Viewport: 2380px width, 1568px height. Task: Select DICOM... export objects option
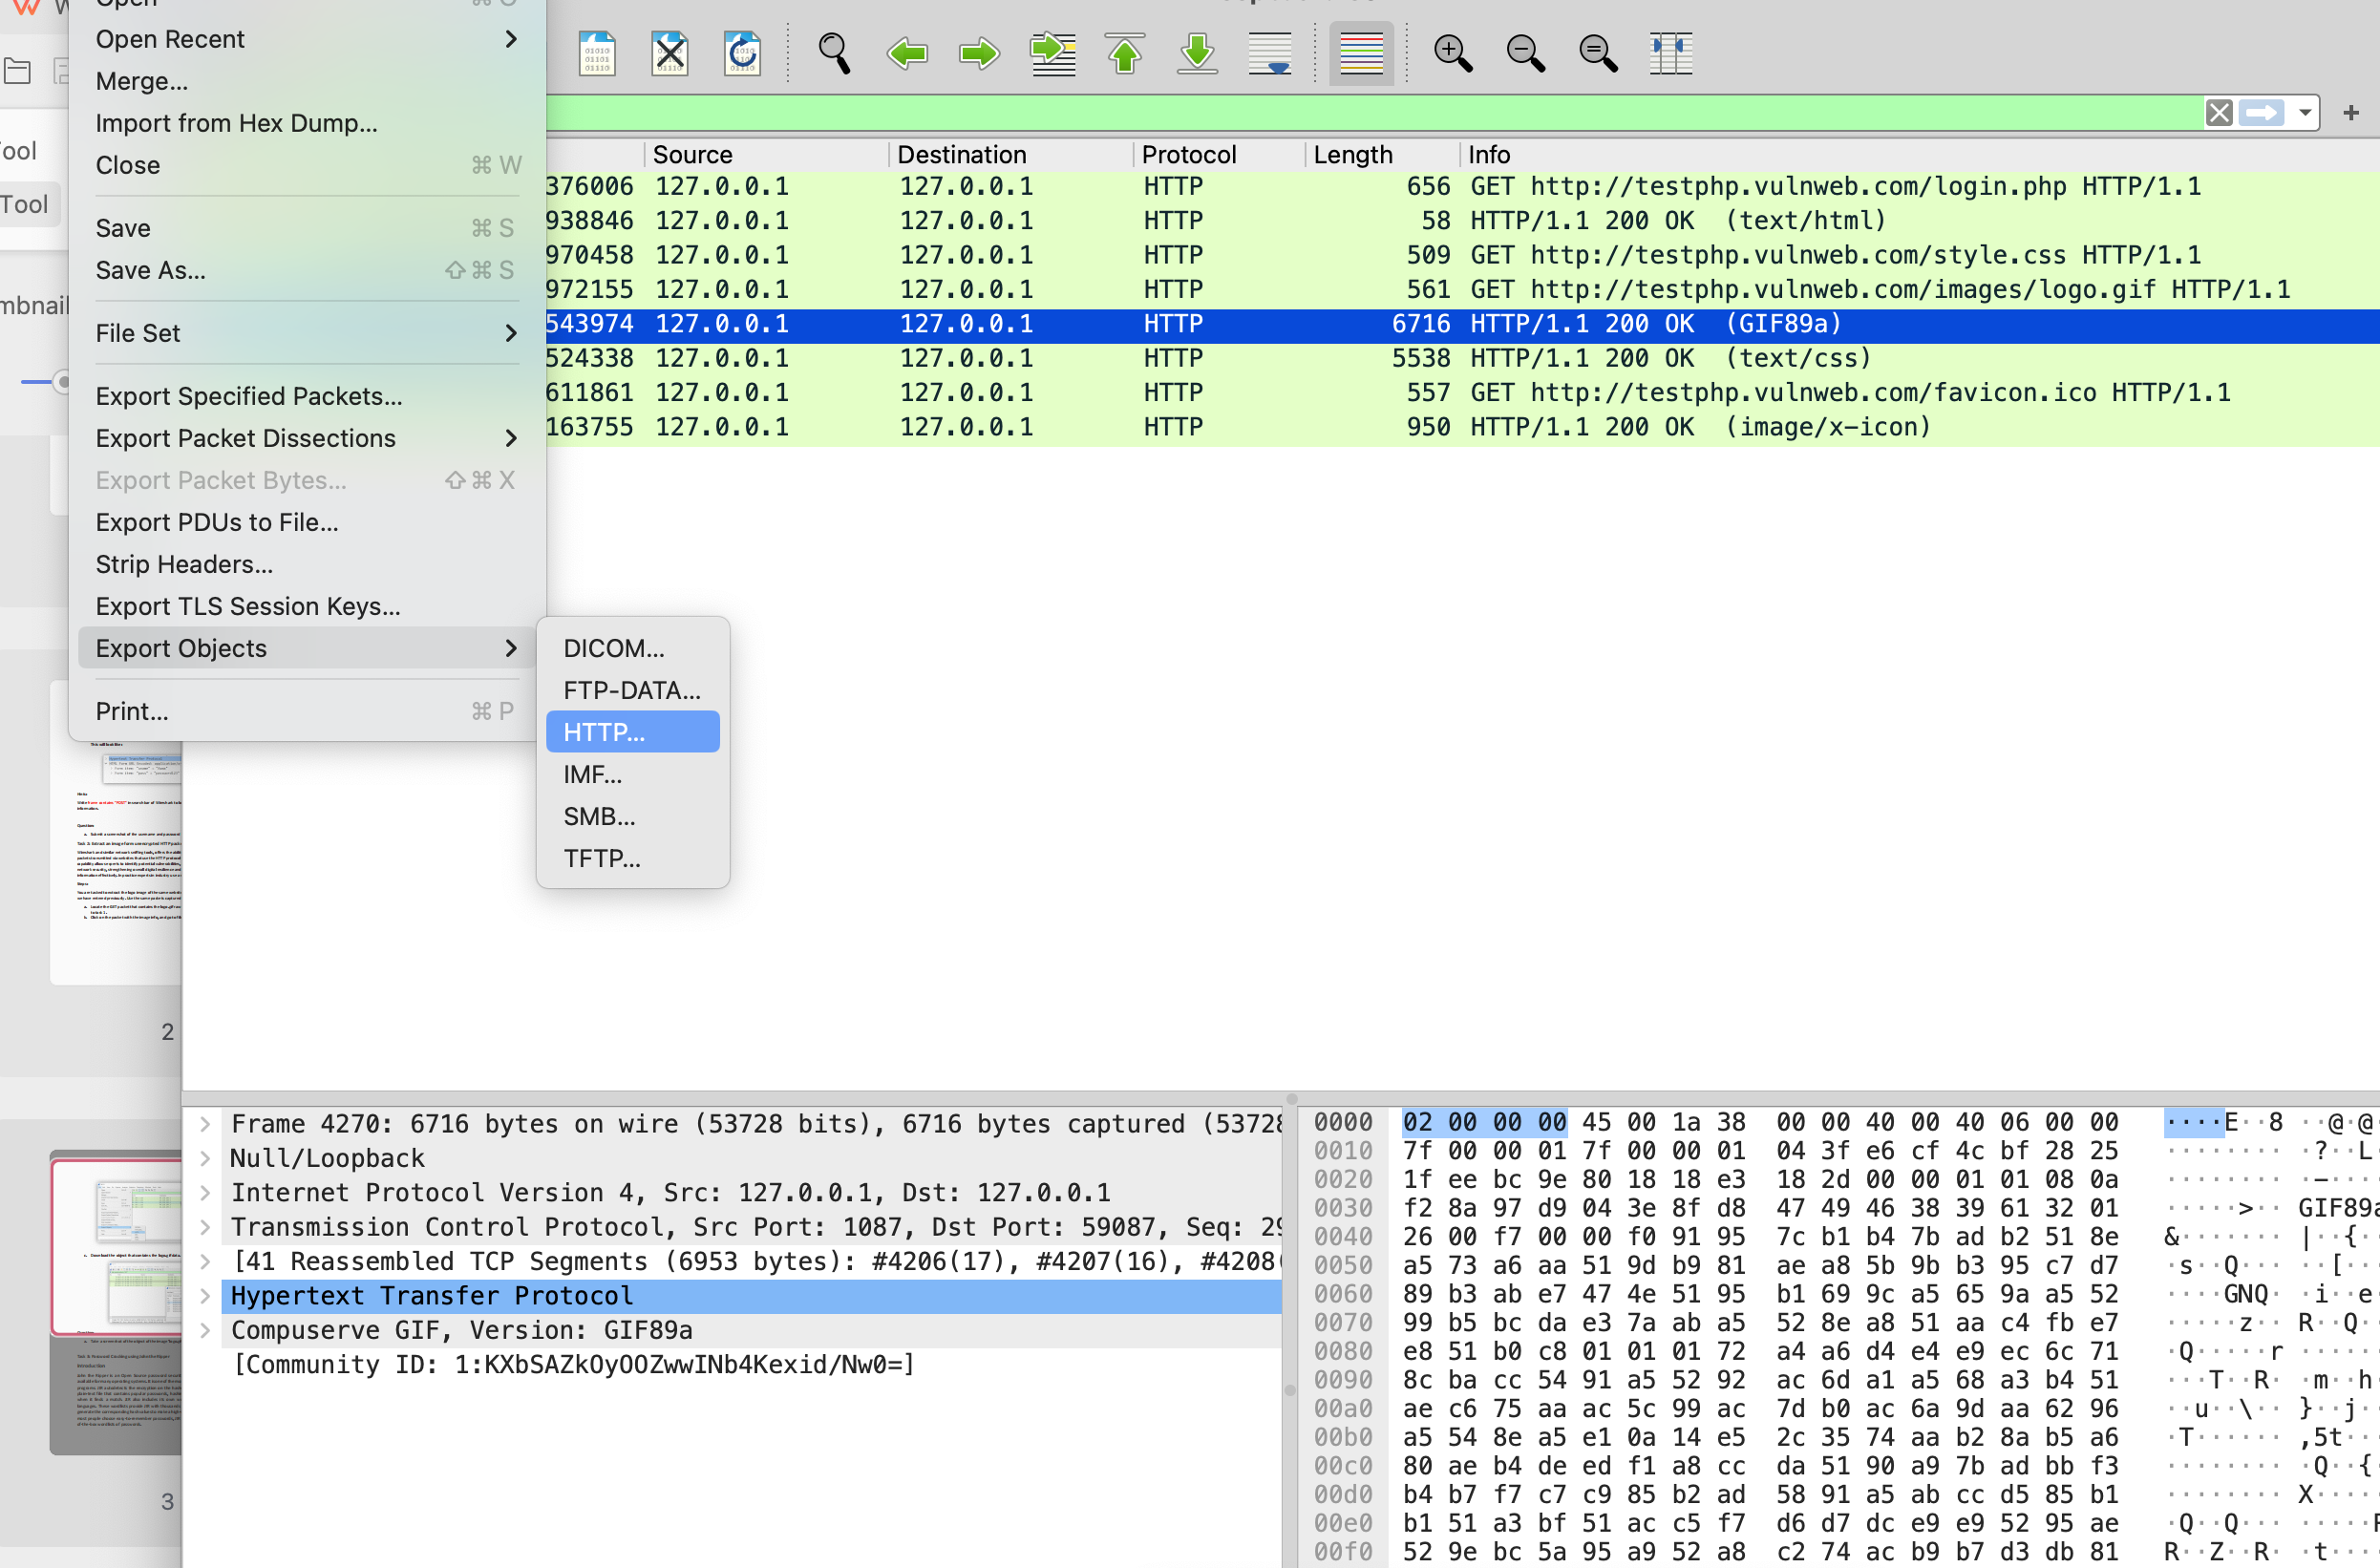pyautogui.click(x=632, y=648)
